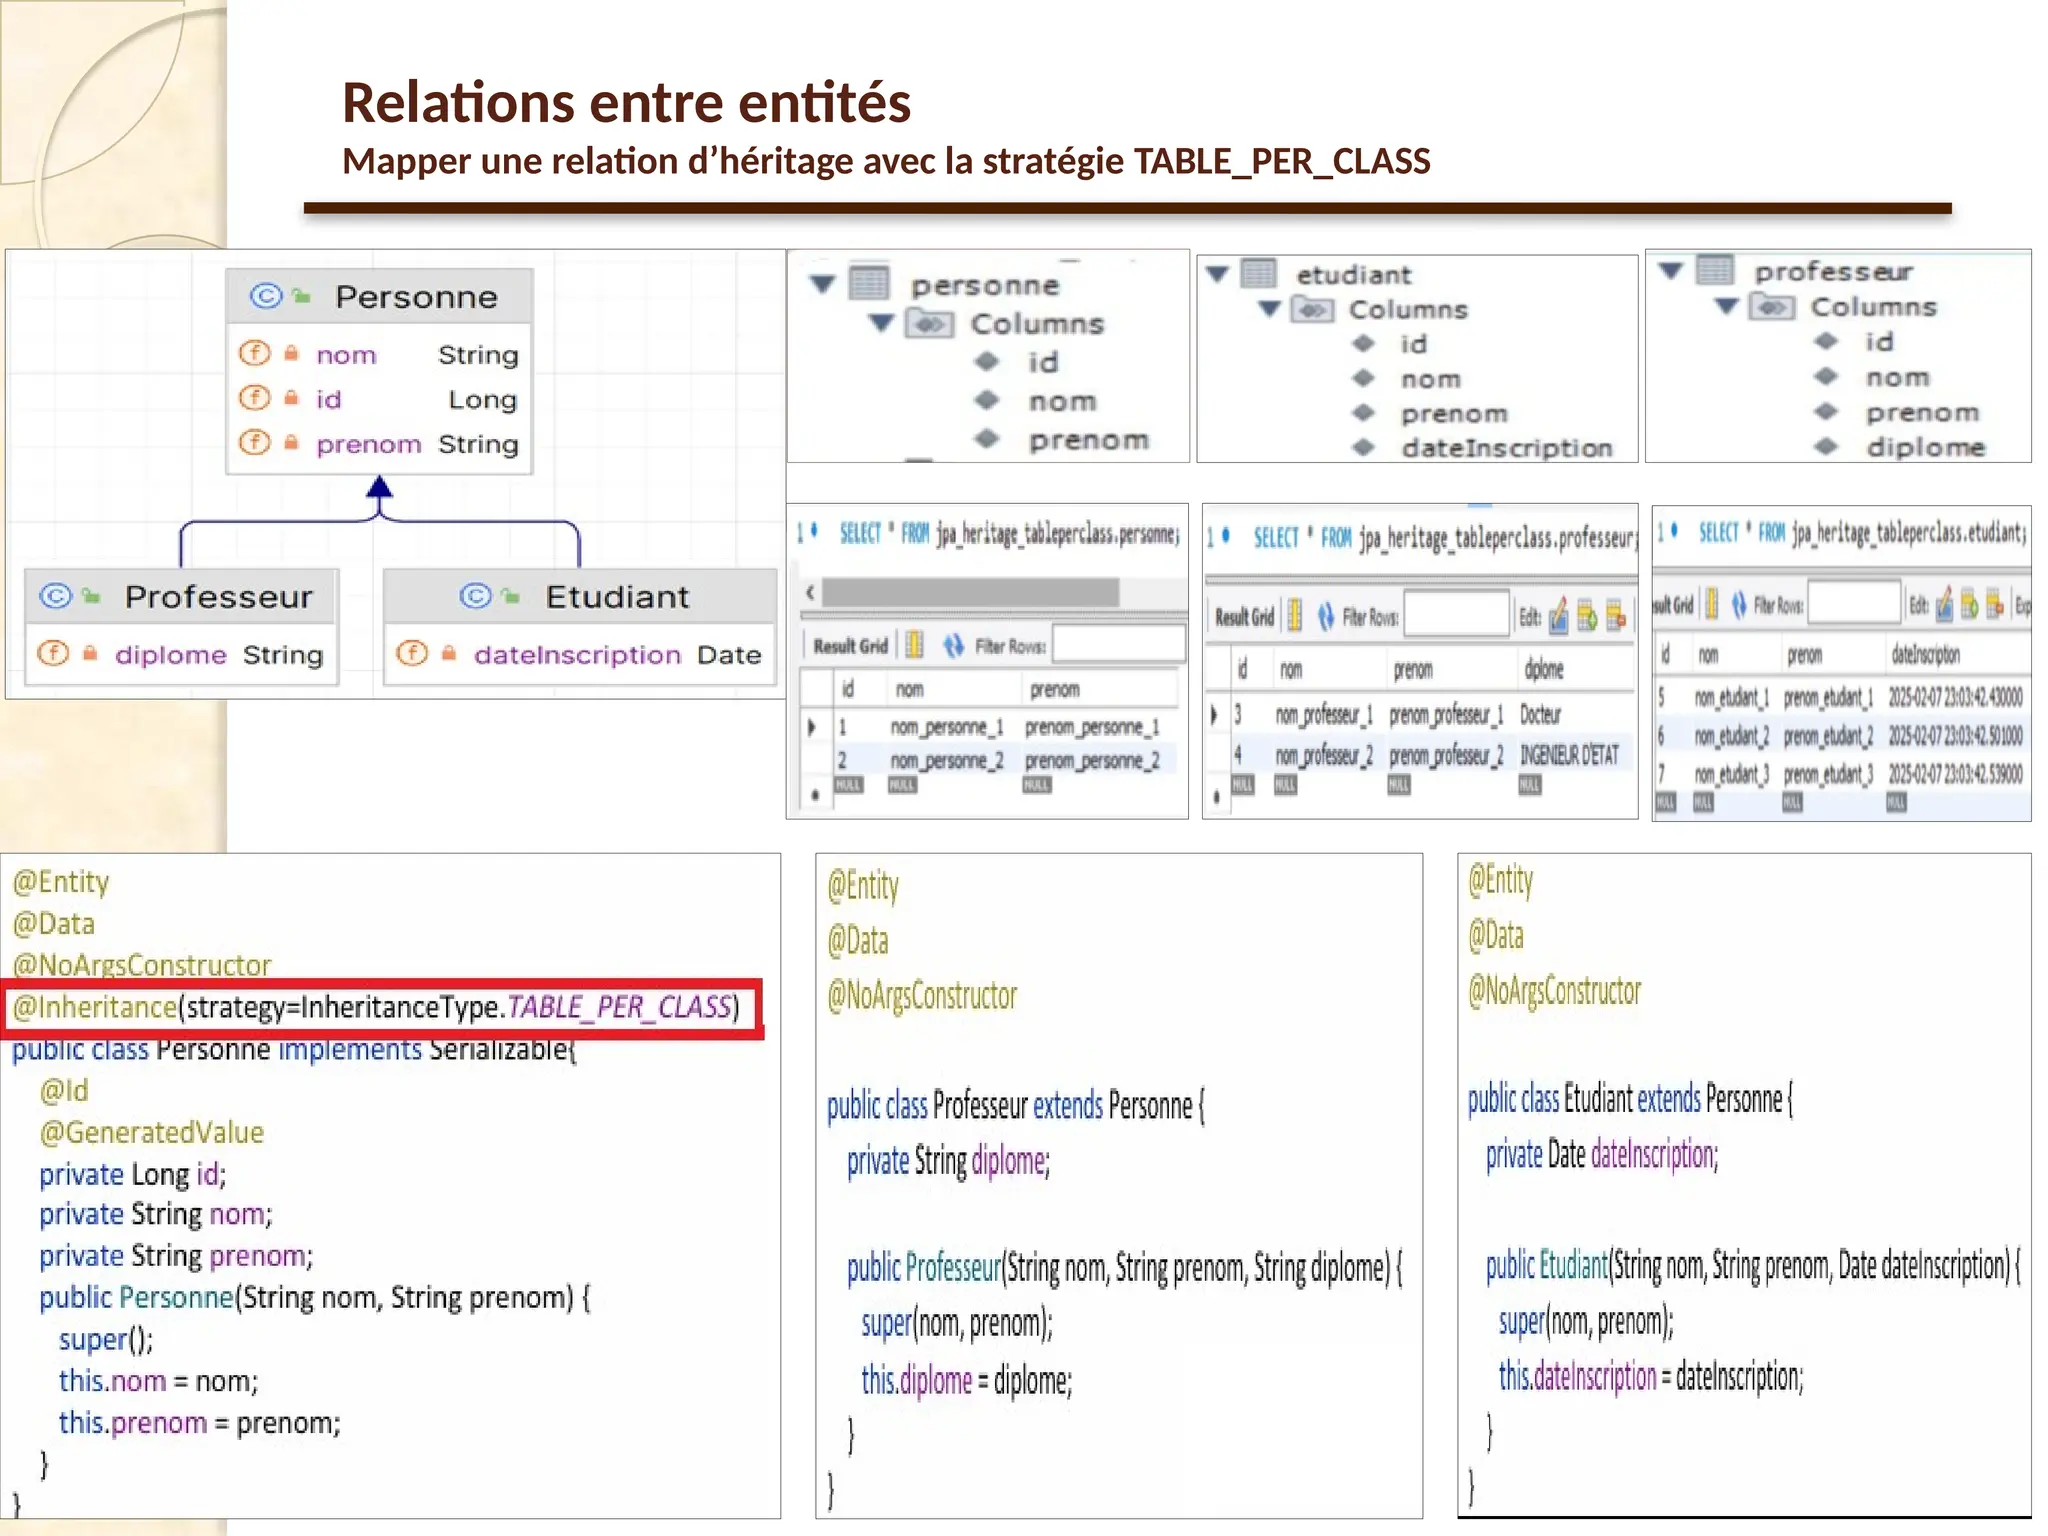Click the field icon beside diplome
2048x1536 pixels.
[x=53, y=653]
